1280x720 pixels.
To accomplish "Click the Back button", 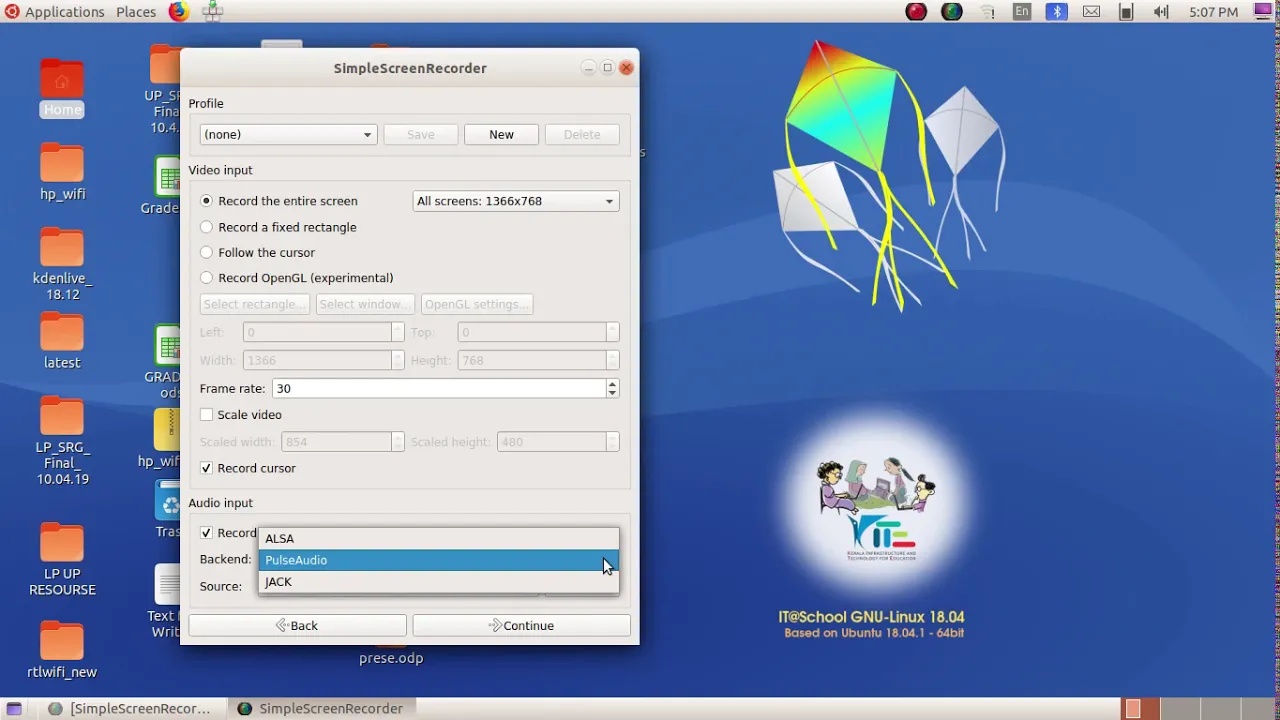I will click(x=297, y=625).
